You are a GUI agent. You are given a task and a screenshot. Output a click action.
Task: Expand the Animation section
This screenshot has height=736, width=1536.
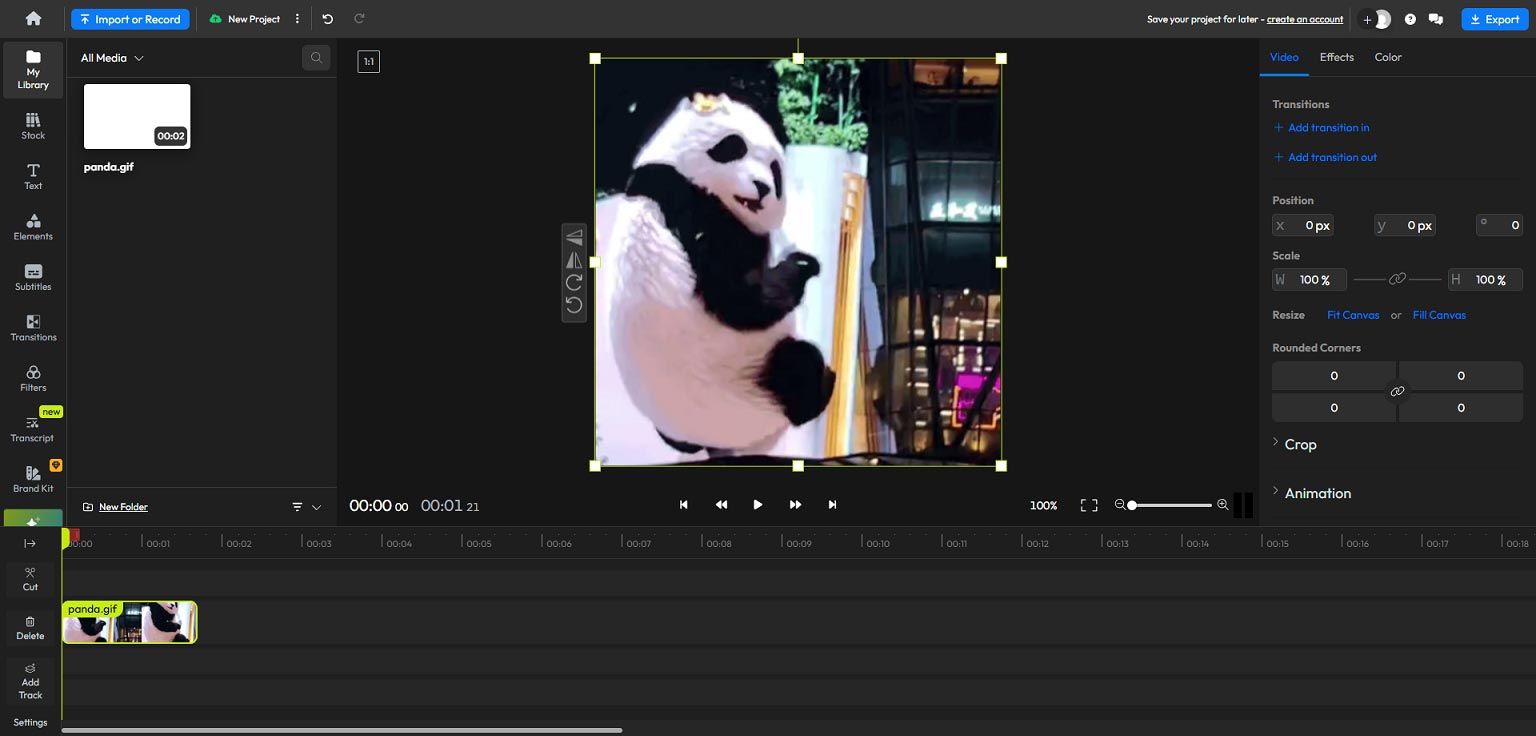click(x=1317, y=493)
